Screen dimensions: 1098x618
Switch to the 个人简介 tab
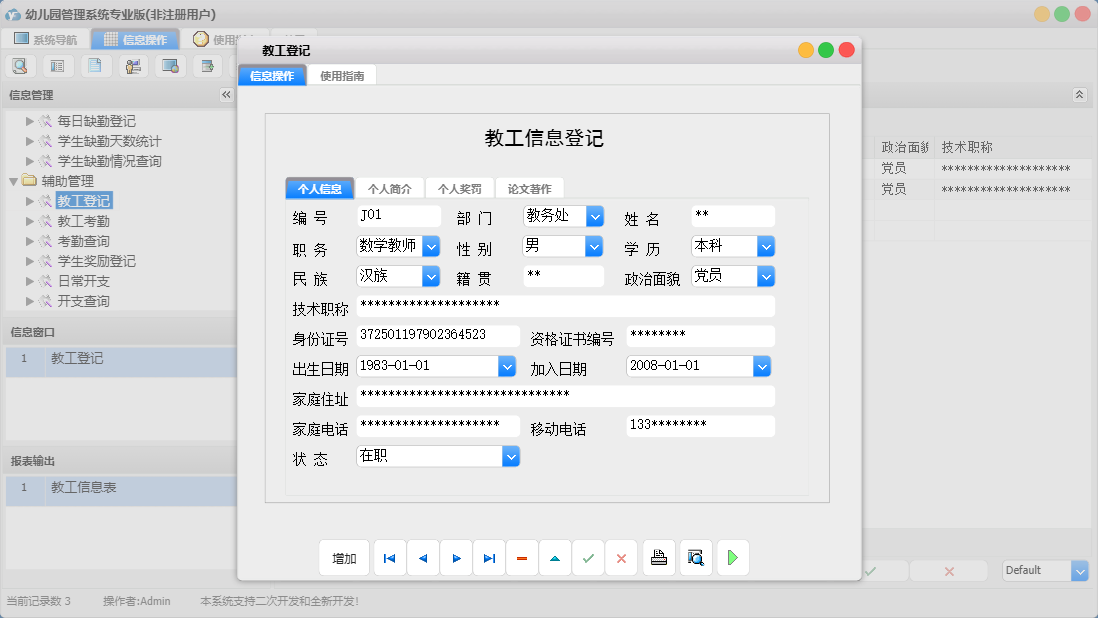coord(391,187)
